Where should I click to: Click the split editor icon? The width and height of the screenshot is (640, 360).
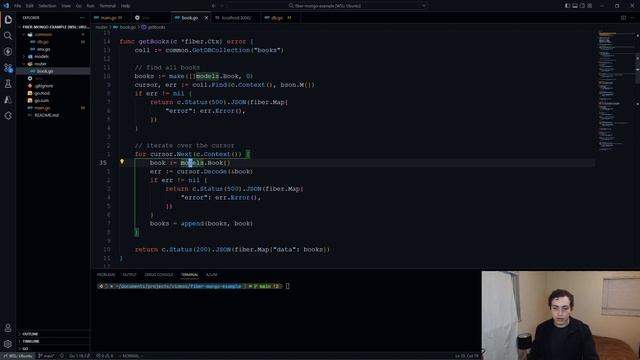pyautogui.click(x=623, y=18)
